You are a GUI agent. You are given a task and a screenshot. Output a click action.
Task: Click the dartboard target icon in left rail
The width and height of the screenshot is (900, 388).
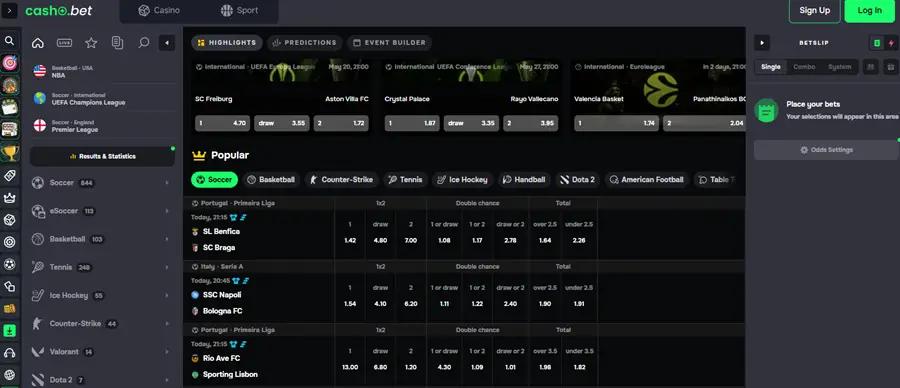10,63
